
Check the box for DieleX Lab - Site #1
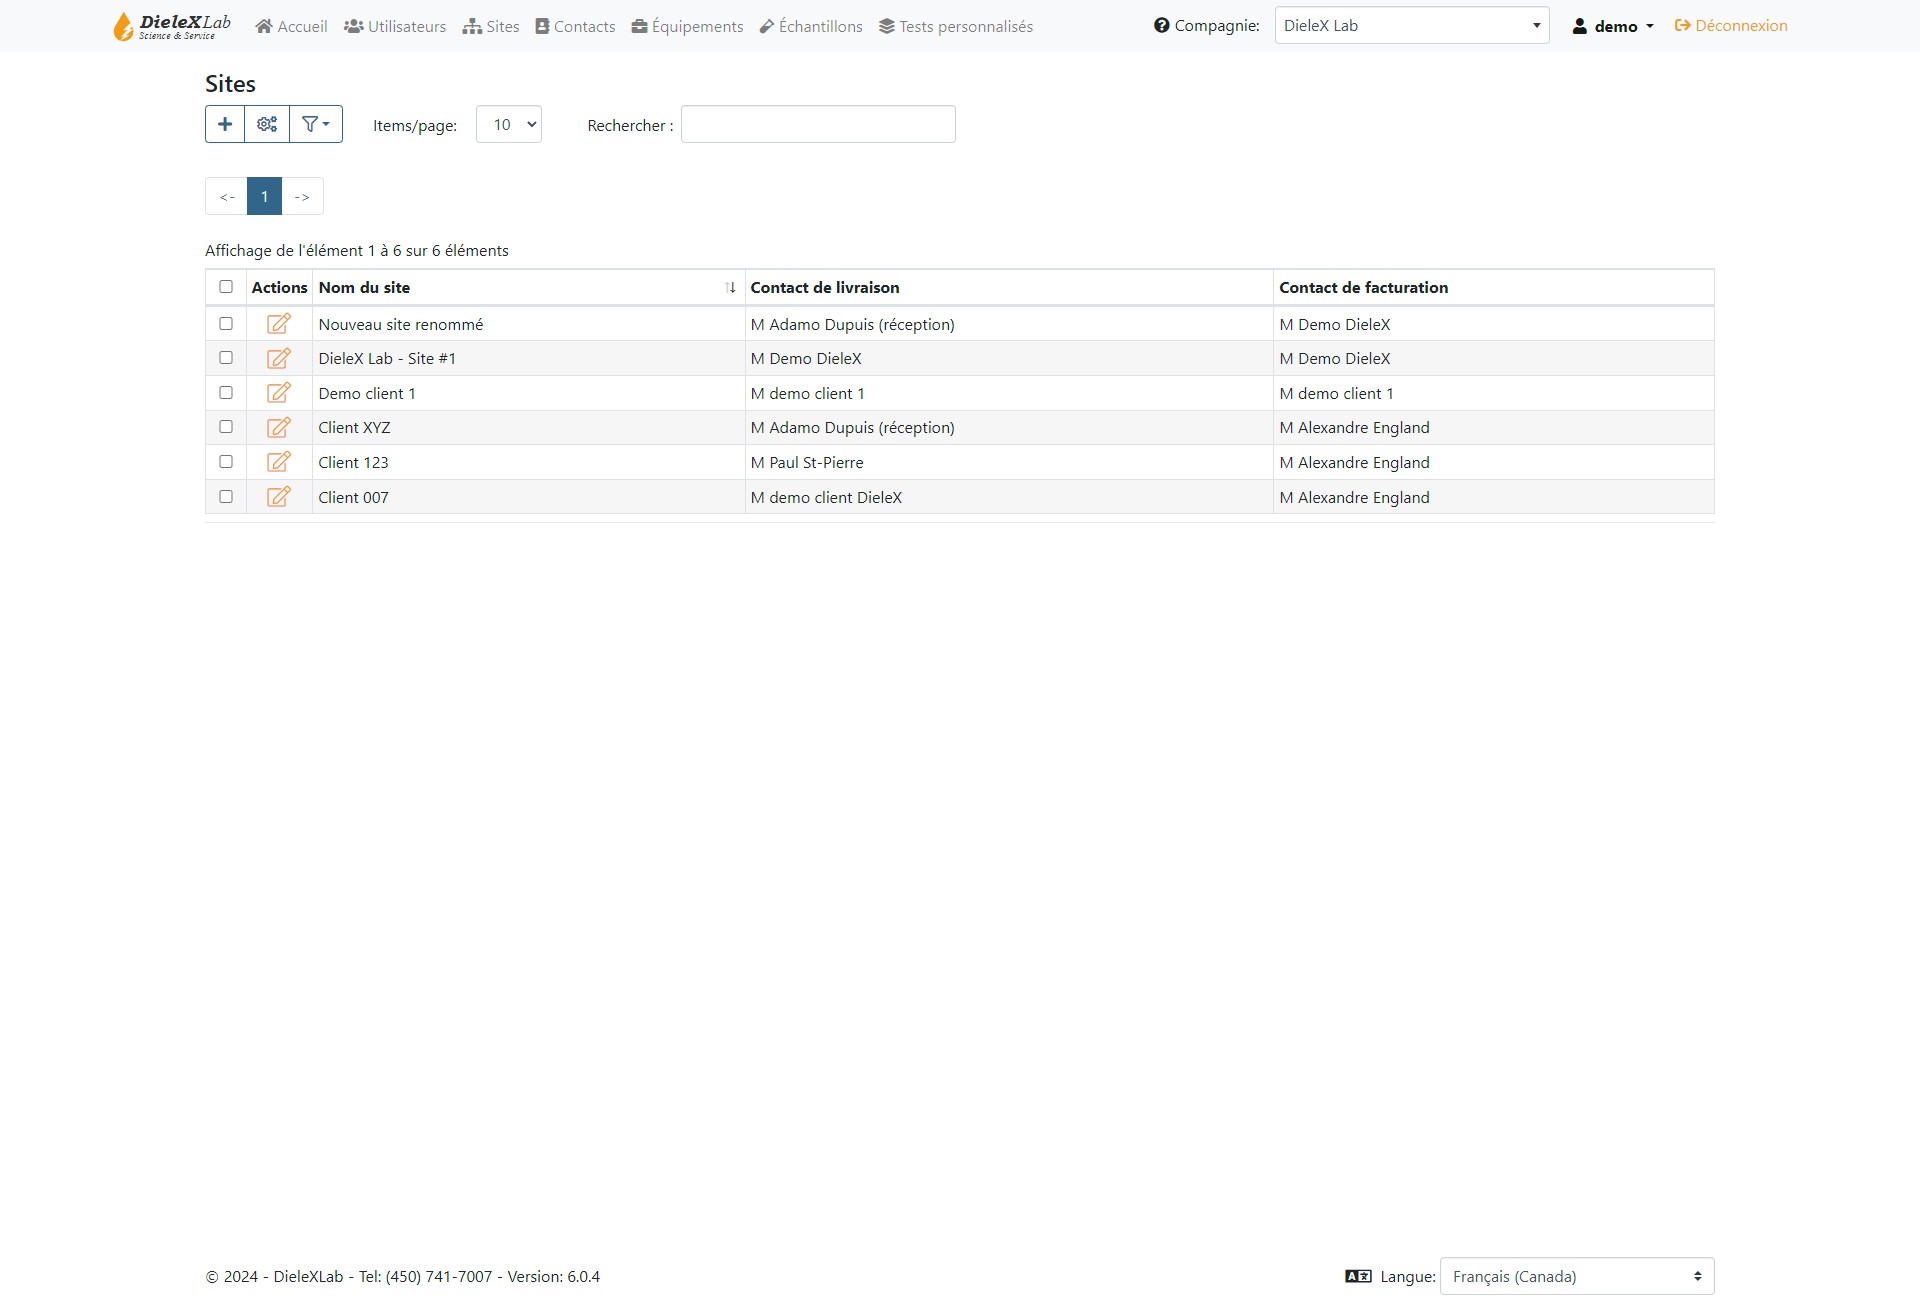coord(226,358)
